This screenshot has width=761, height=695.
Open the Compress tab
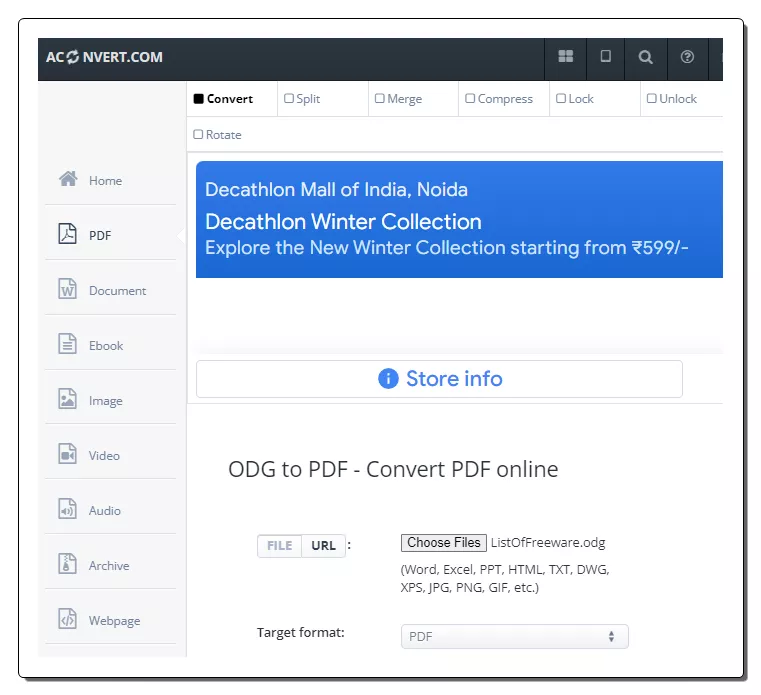(499, 99)
